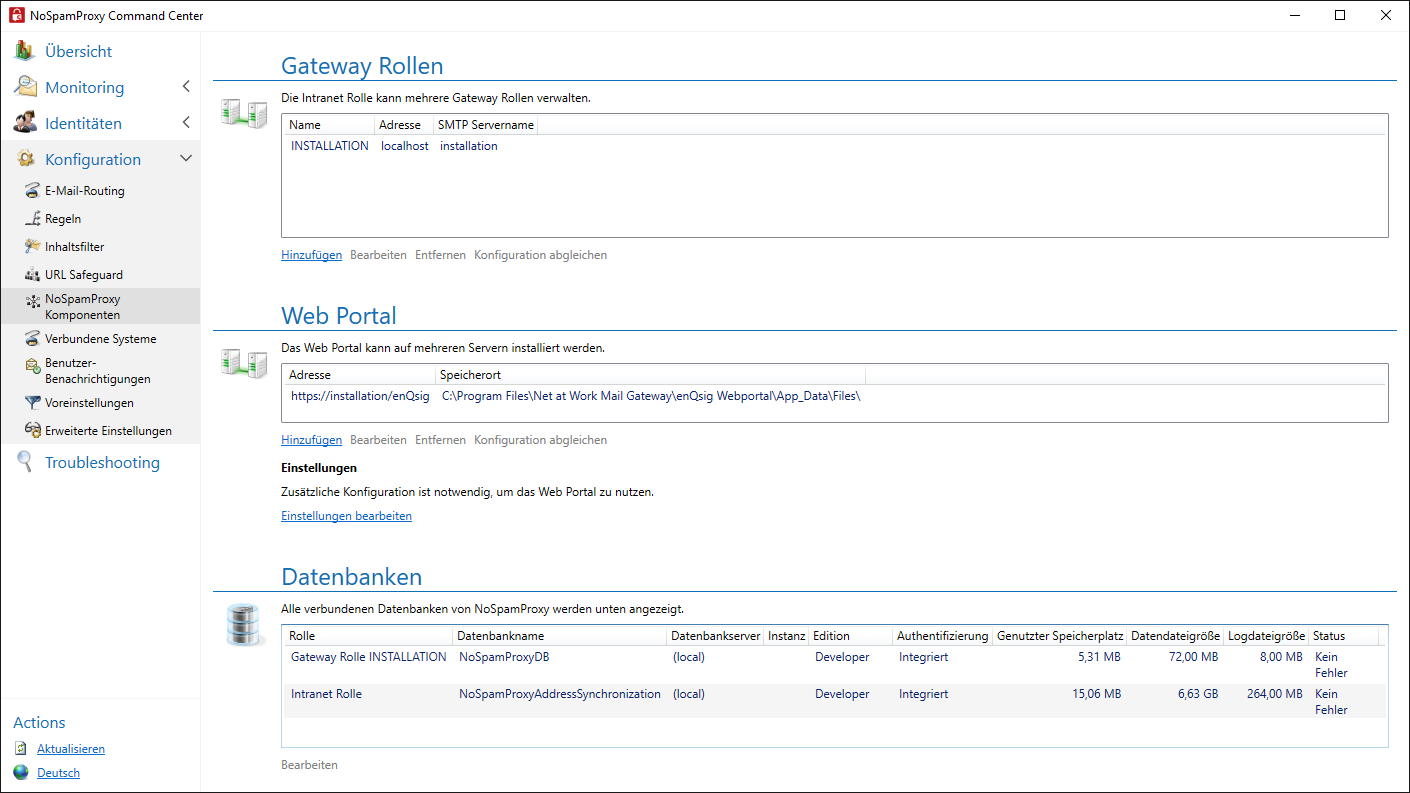Sort by Authentifizierung column header
The width and height of the screenshot is (1410, 793).
[x=942, y=636]
